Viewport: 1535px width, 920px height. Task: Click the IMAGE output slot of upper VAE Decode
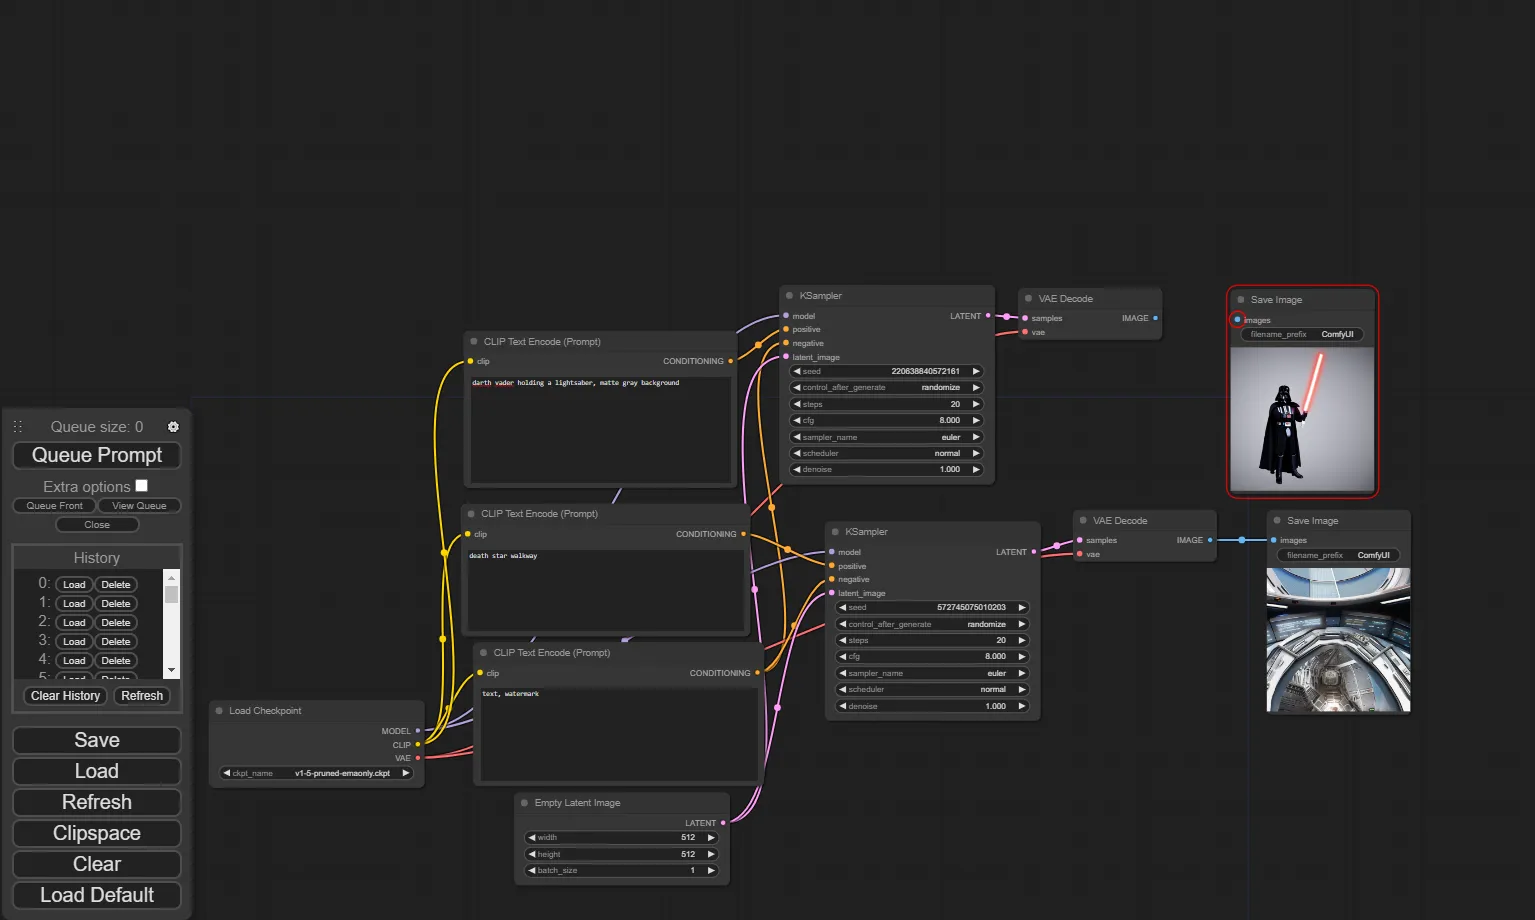1156,318
